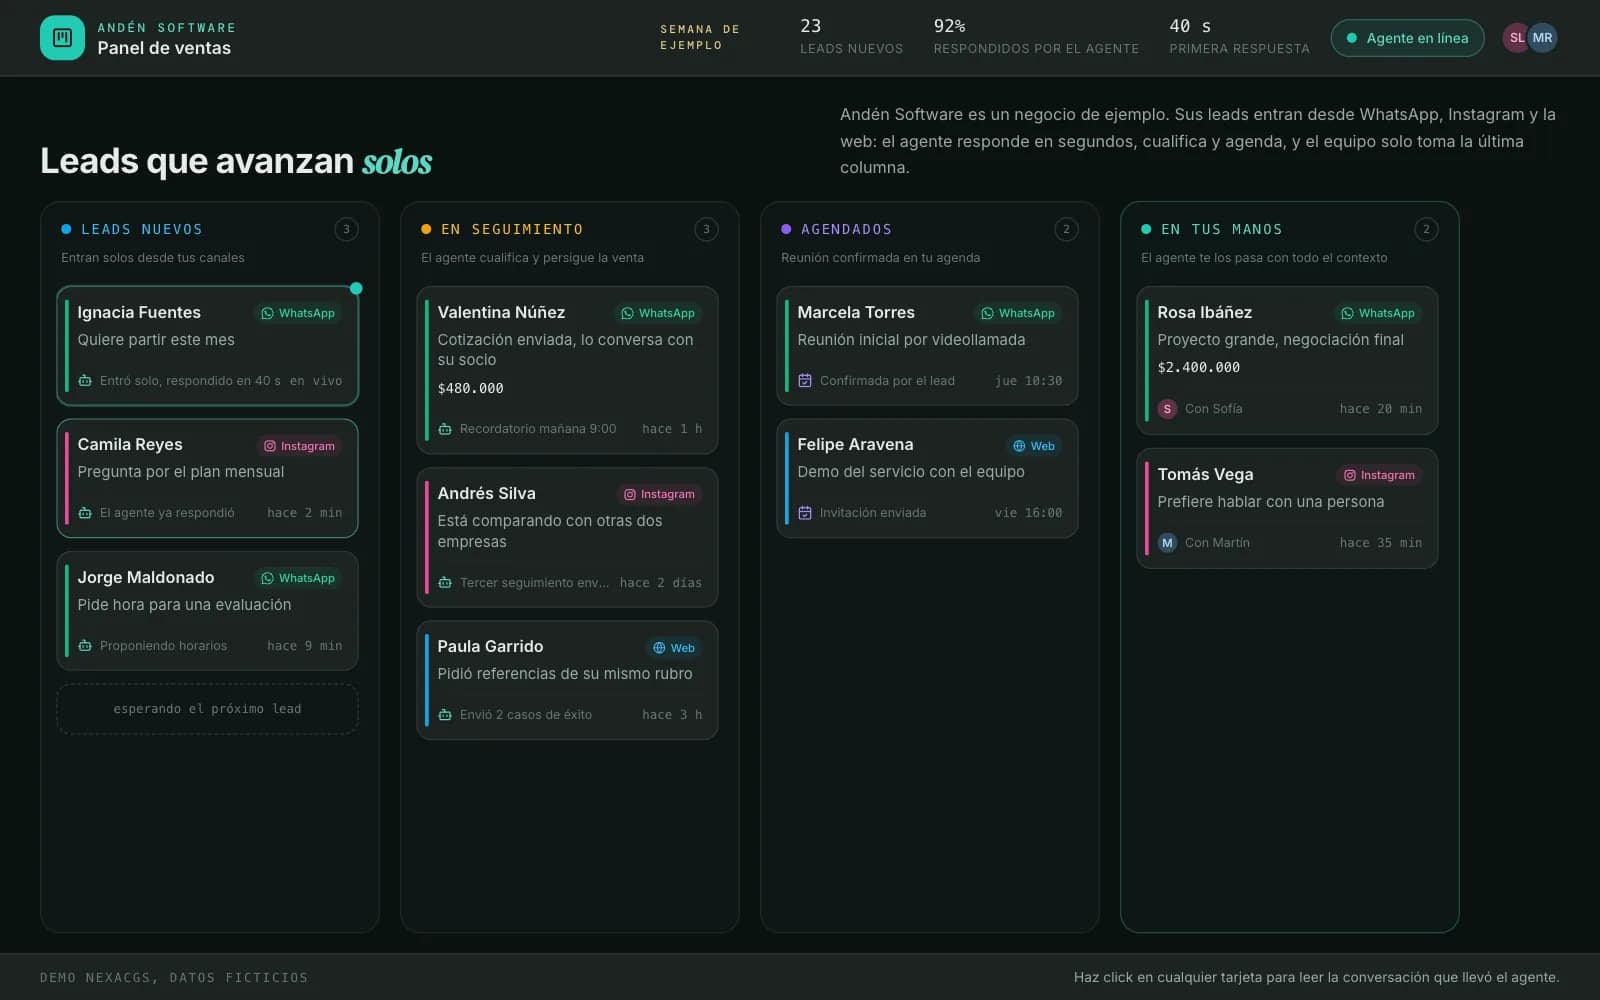1600x1000 pixels.
Task: Click WhatsApp badge on Valentina Núñez card
Action: [x=658, y=313]
